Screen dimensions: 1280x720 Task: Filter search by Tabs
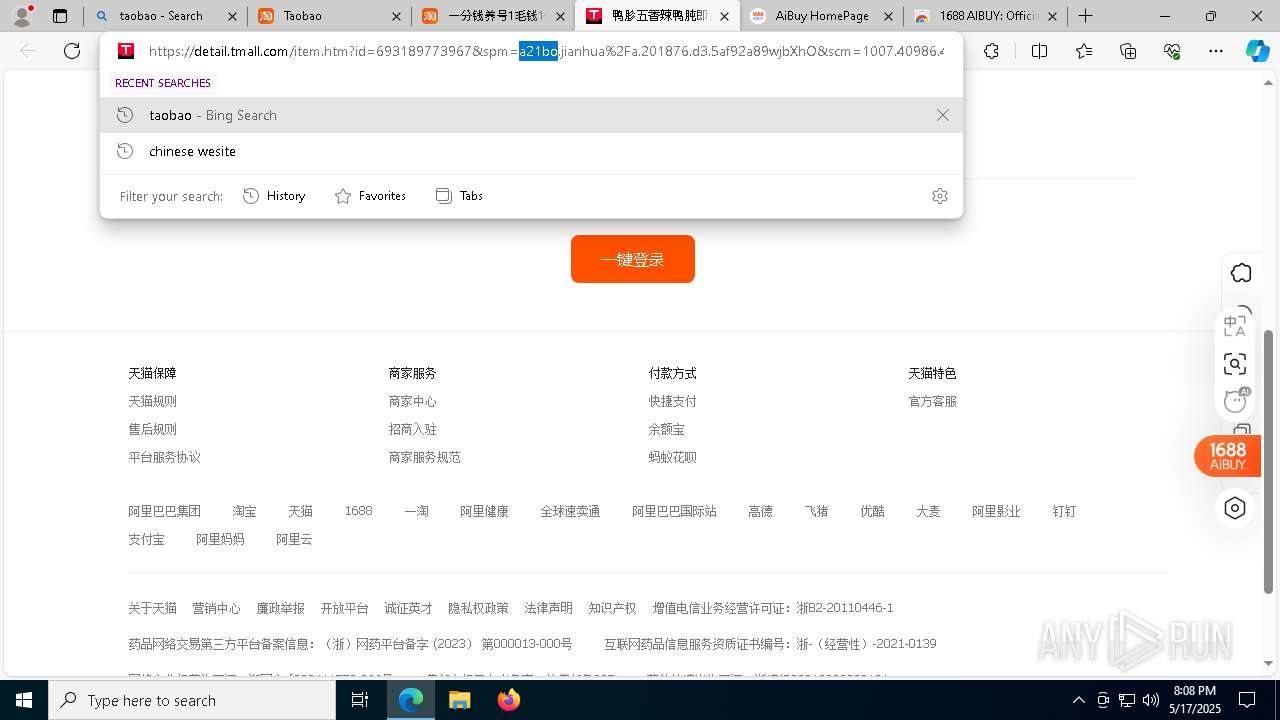[x=459, y=196]
